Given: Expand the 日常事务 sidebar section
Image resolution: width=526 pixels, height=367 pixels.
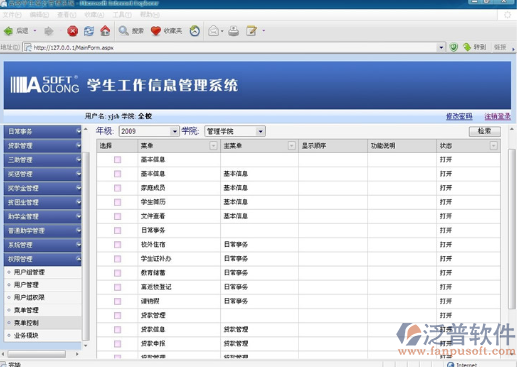Looking at the screenshot, I should [43, 132].
